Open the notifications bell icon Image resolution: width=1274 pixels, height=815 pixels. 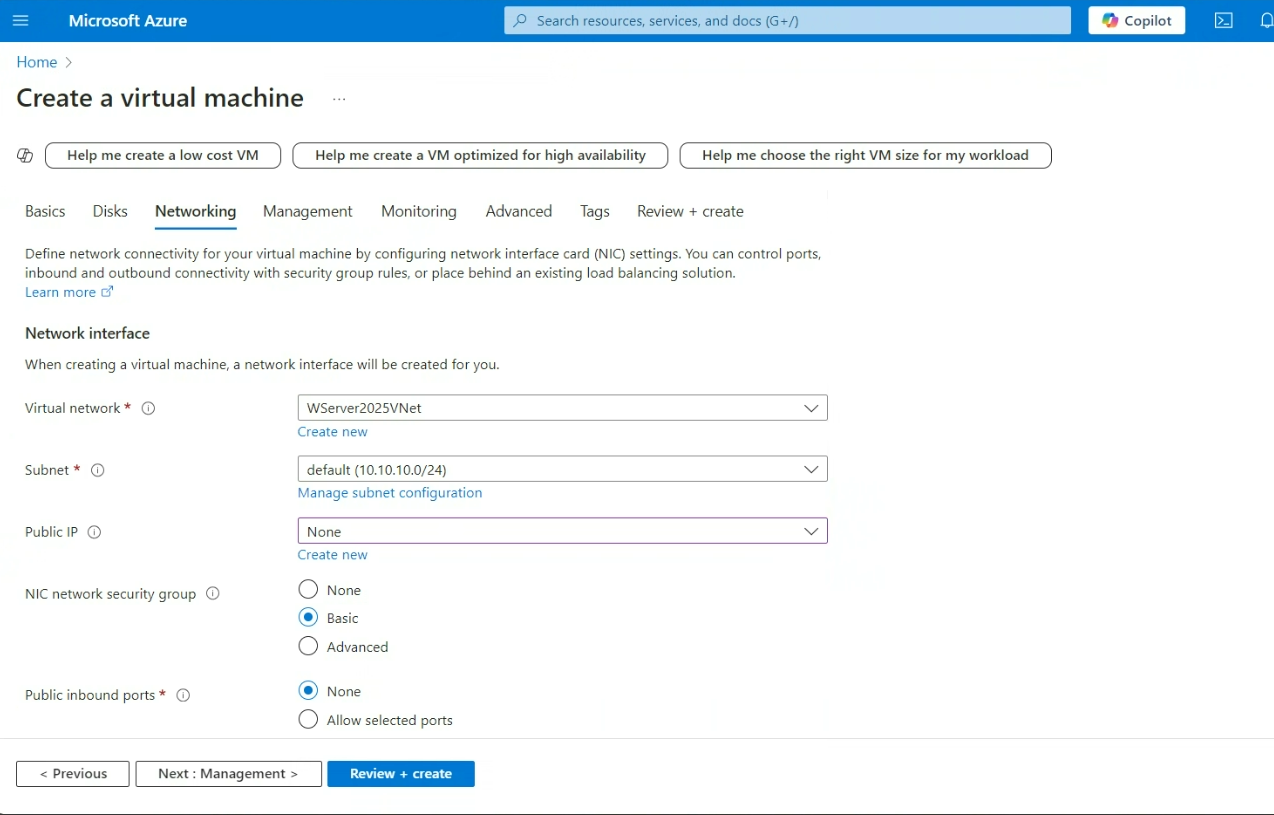pos(1265,21)
